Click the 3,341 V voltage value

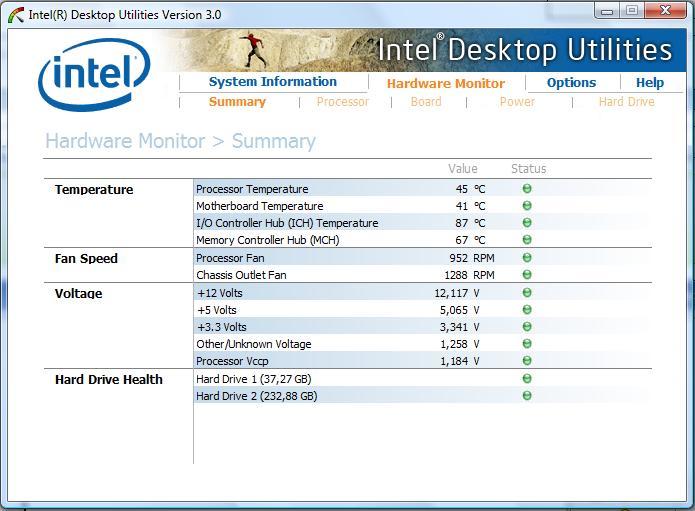(460, 327)
